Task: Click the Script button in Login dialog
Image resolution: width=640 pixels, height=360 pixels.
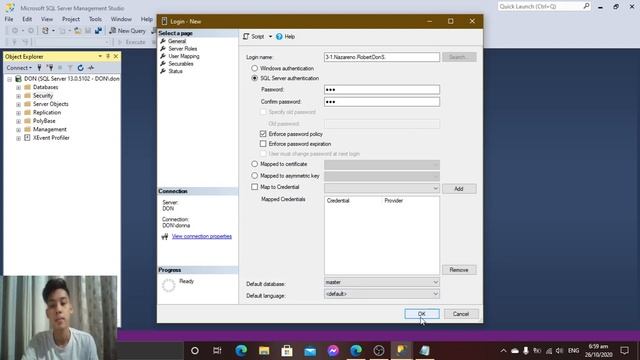Action: tap(253, 37)
